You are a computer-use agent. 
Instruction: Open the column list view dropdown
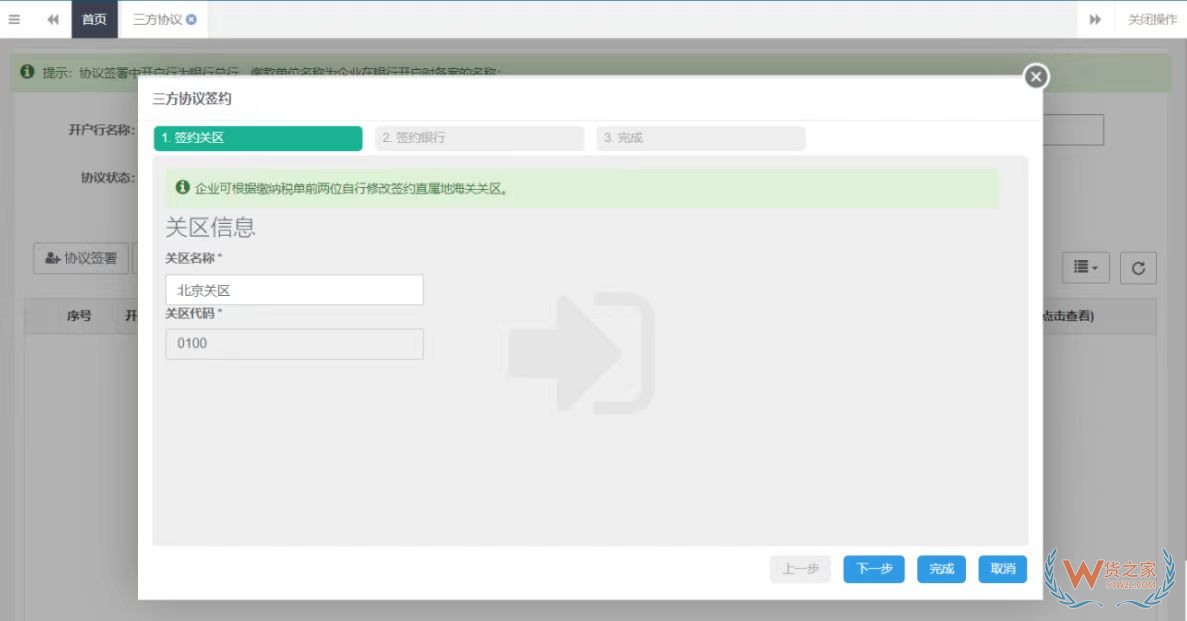point(1085,267)
